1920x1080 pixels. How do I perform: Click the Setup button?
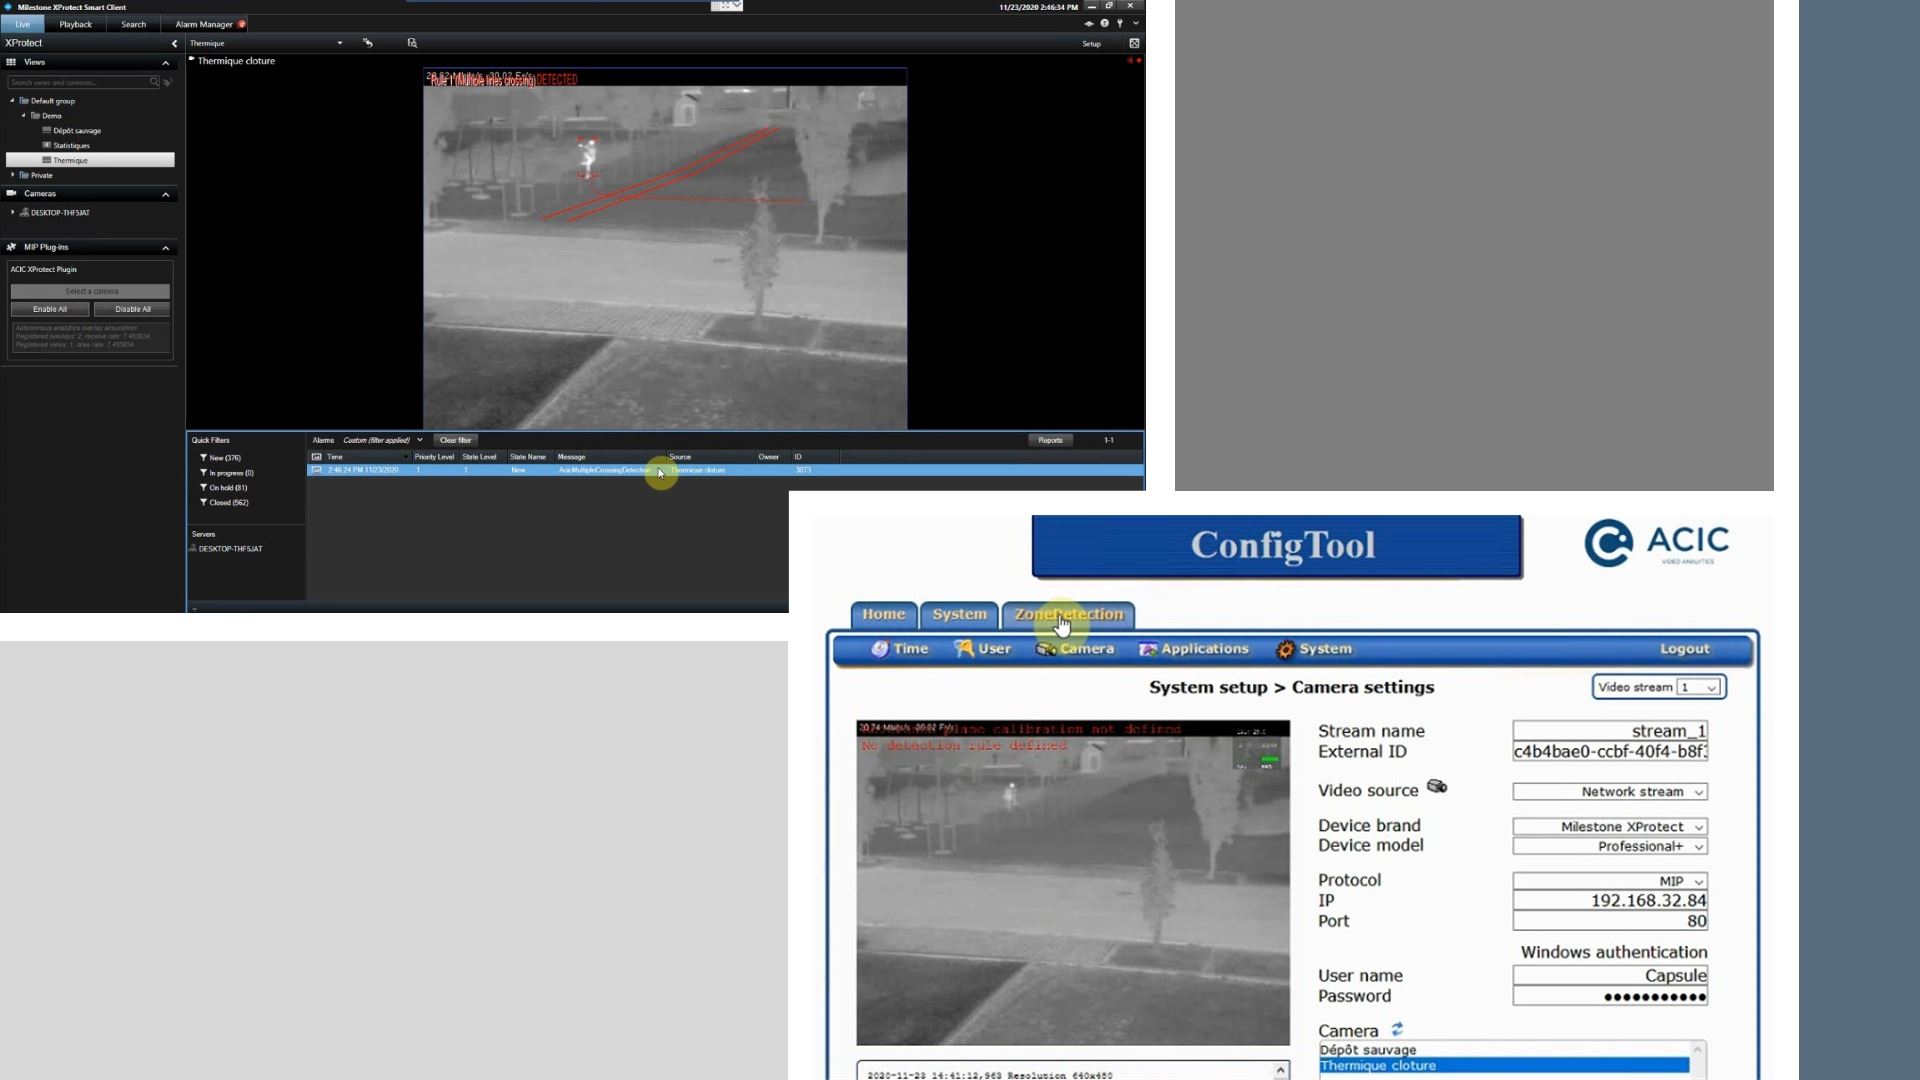click(1091, 43)
